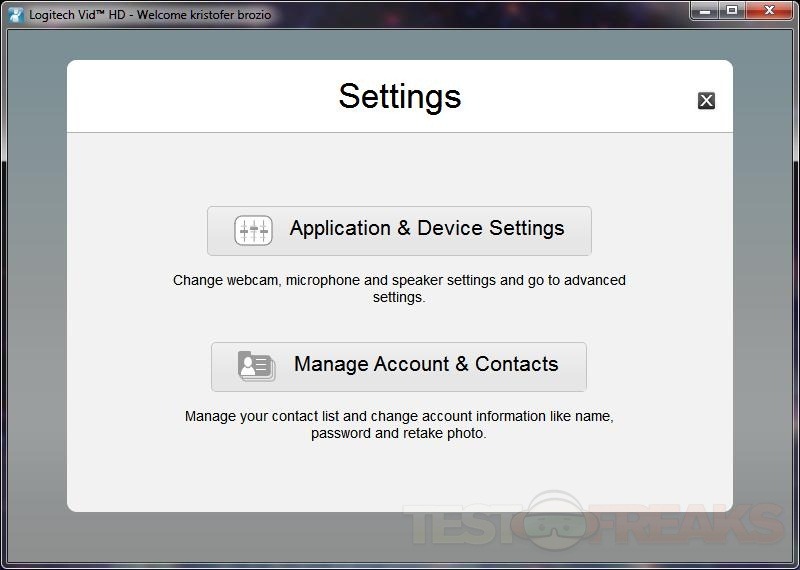This screenshot has height=570, width=800.
Task: Click the webcam, microphone and speaker description
Action: click(399, 288)
